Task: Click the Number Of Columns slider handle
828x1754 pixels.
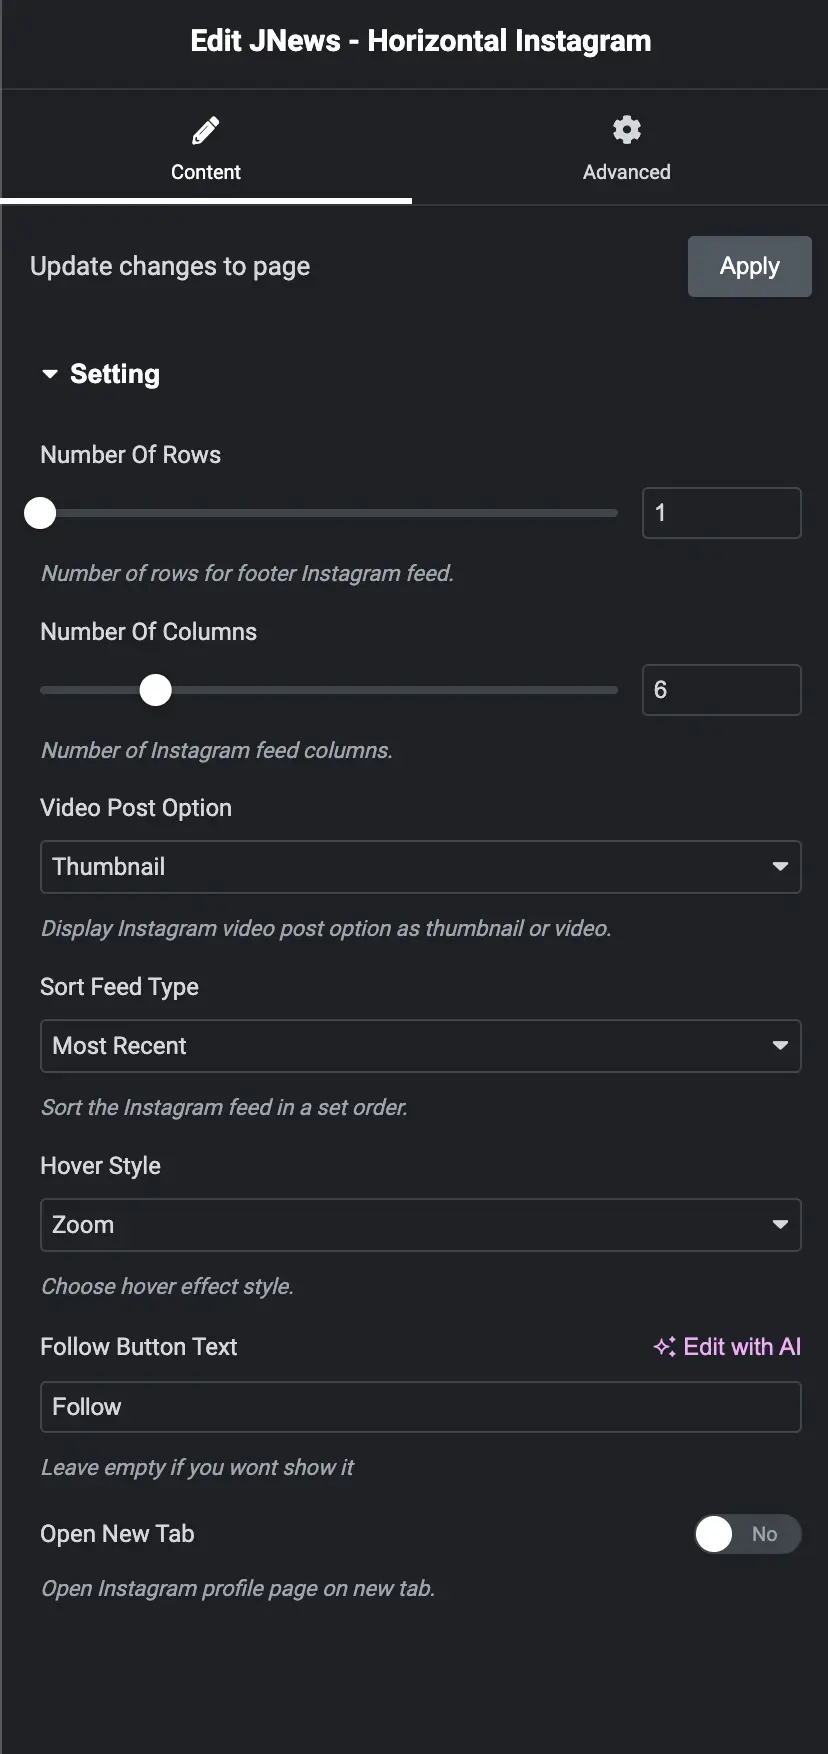Action: [156, 690]
